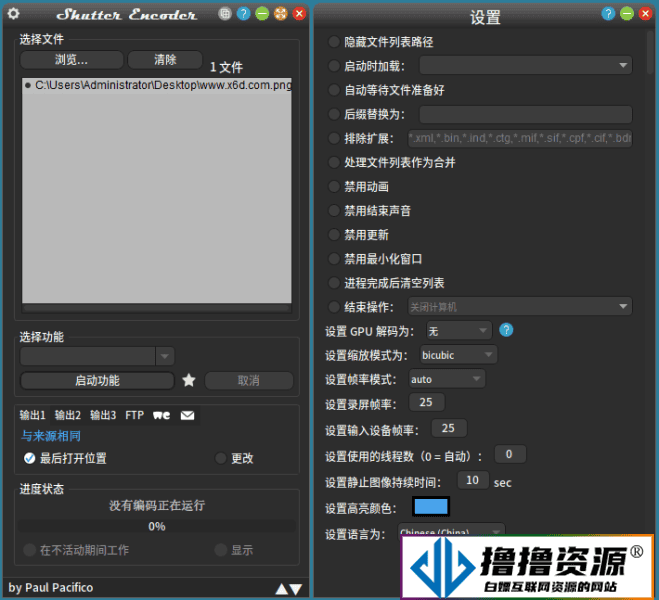Screen dimensions: 659x600
Task: Open help in Shutter Encoder main window
Action: coord(243,14)
